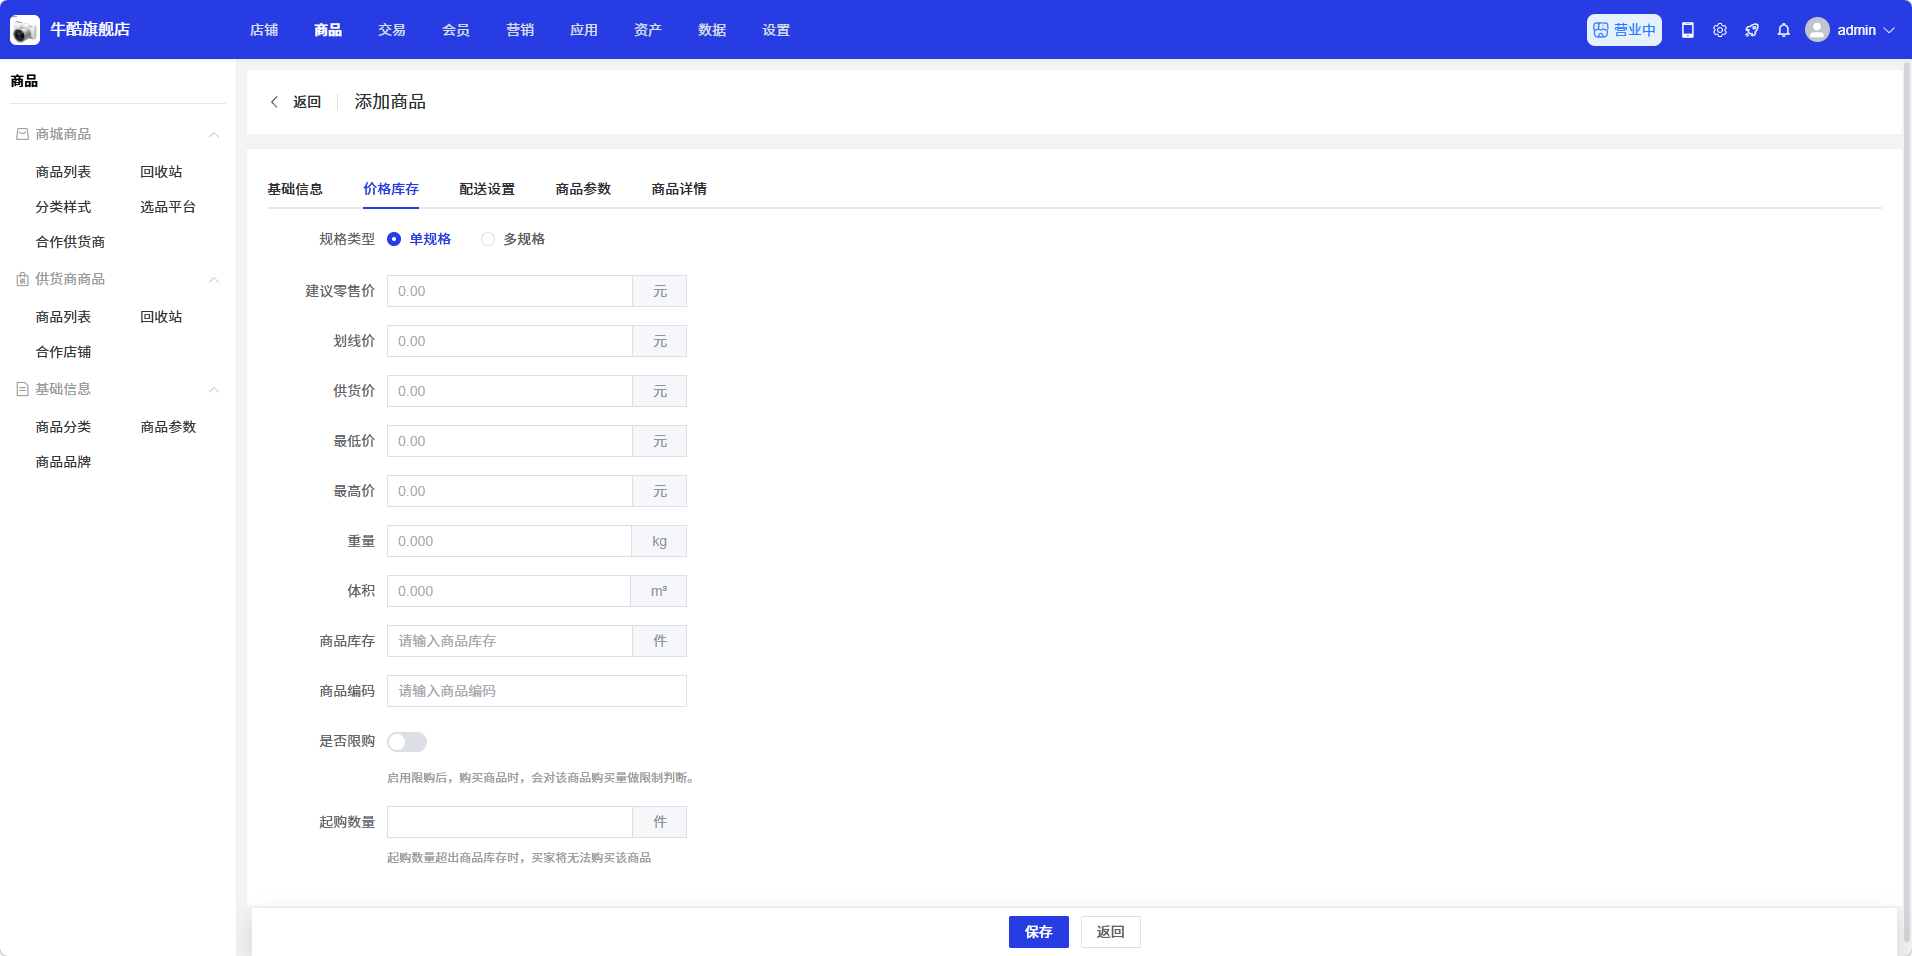
Task: Click the 营业中 store status badge
Action: point(1624,30)
